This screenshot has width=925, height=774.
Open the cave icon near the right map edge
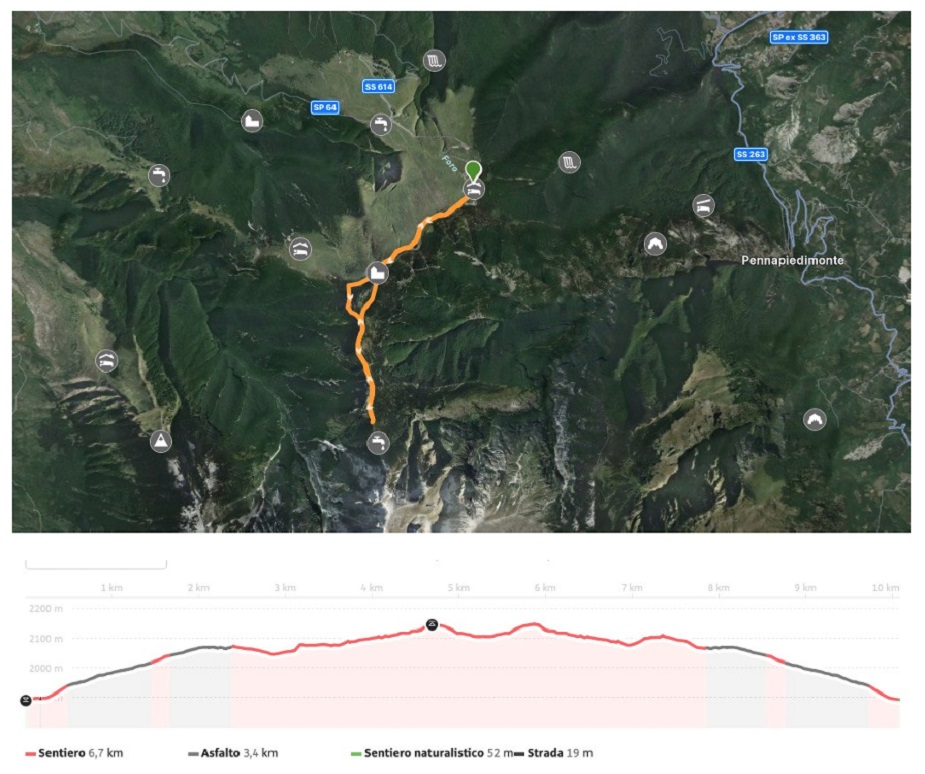[815, 419]
